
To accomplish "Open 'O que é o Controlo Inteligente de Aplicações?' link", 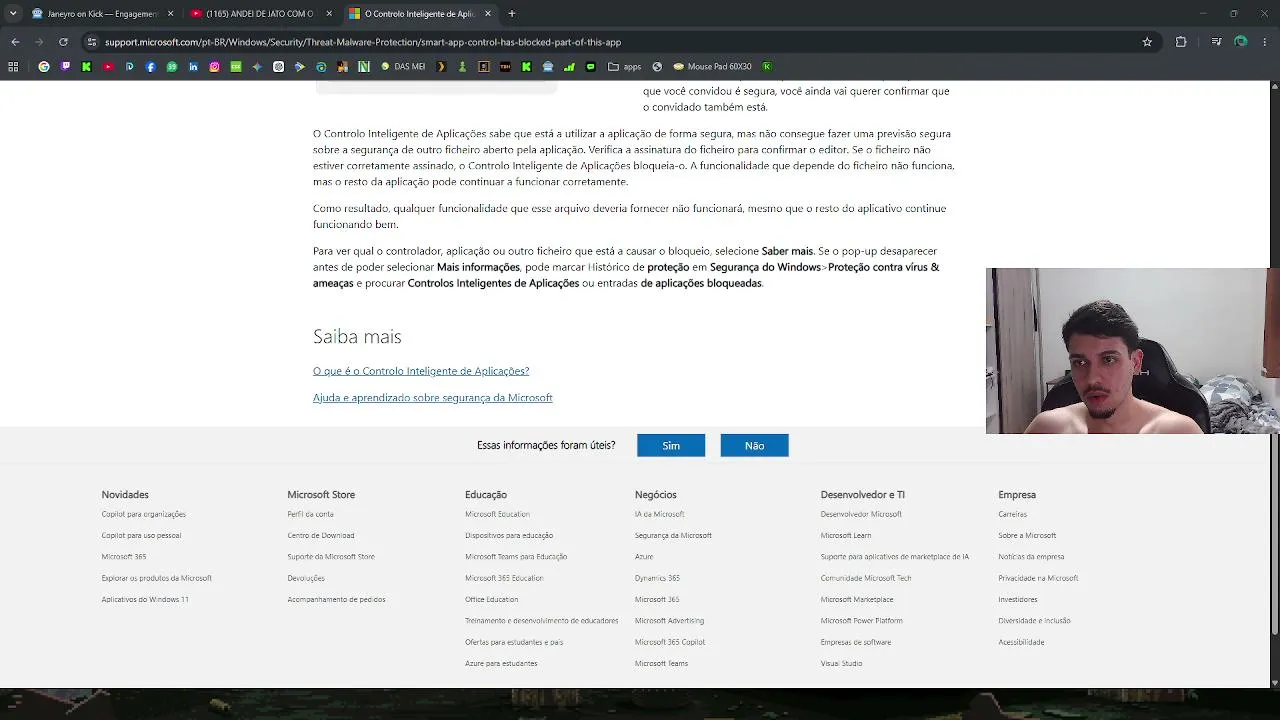I will point(421,371).
